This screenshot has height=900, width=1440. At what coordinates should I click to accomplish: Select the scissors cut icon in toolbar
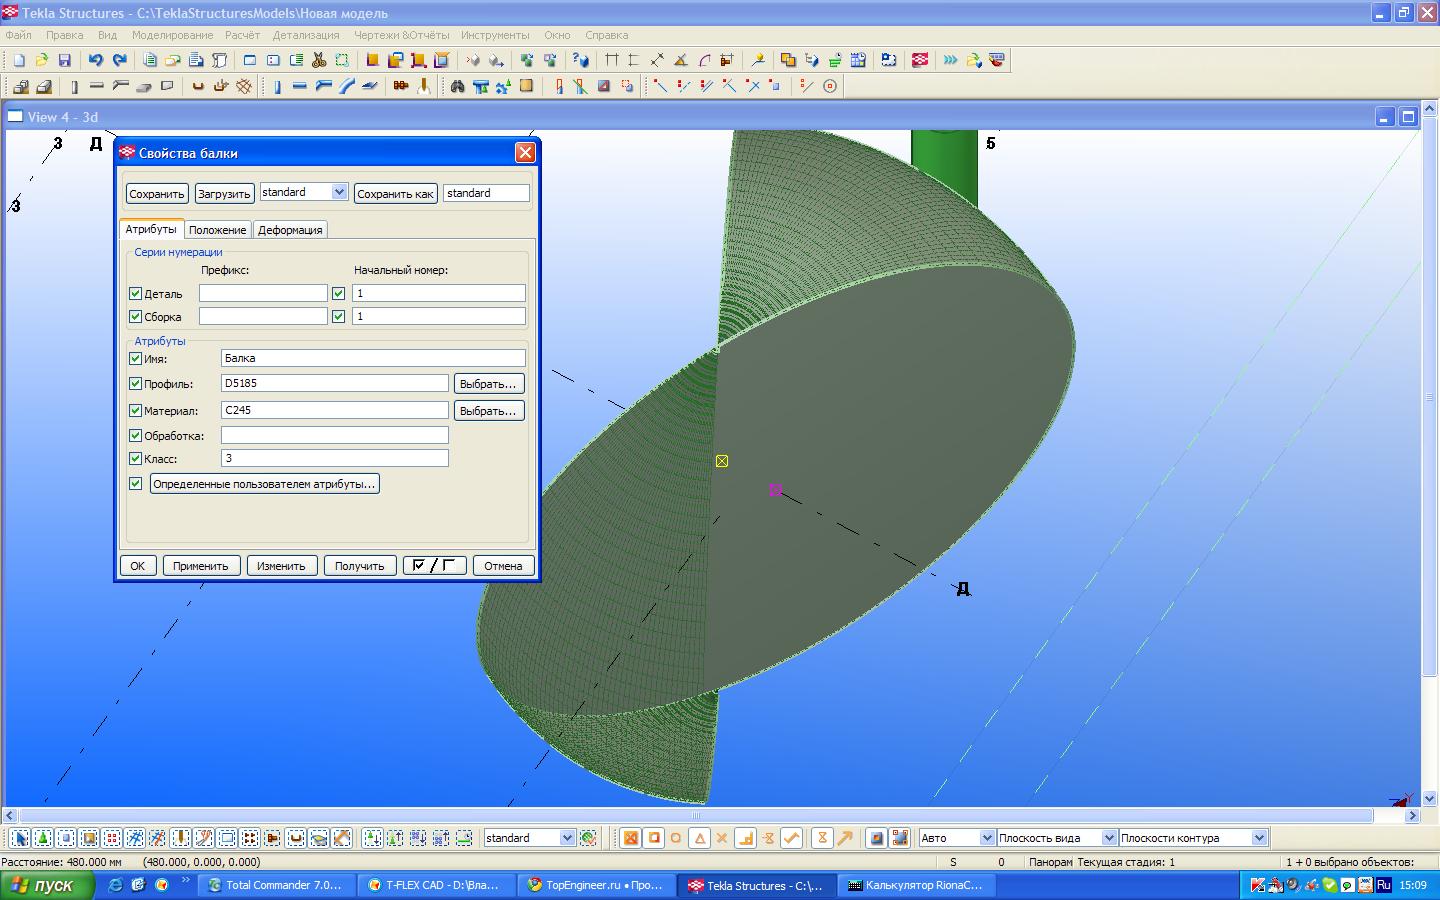click(x=319, y=60)
